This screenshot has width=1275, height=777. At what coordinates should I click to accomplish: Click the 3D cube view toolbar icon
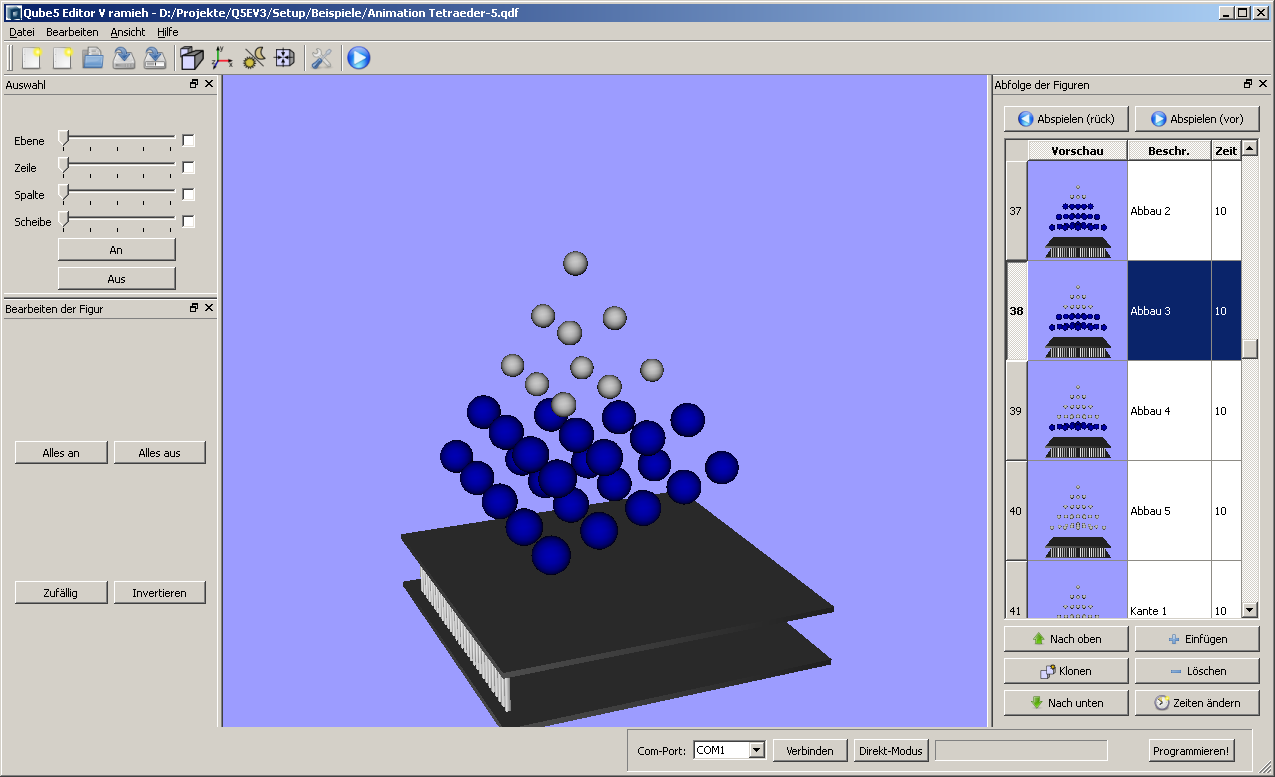pyautogui.click(x=191, y=58)
